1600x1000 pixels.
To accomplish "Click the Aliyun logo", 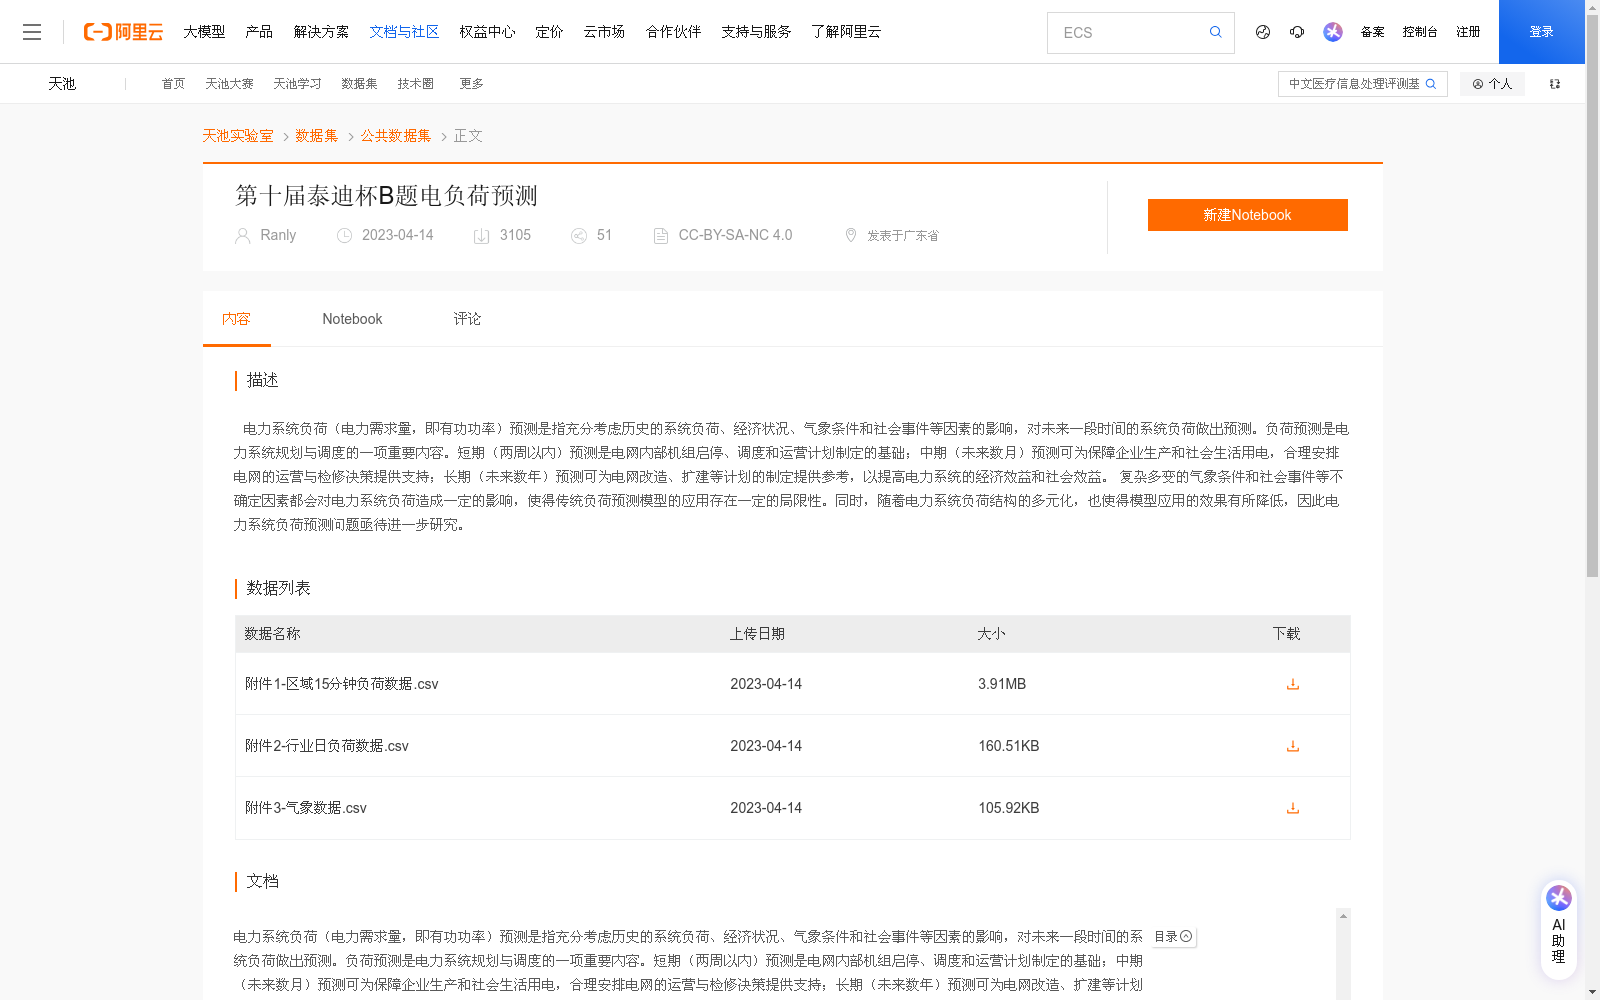I will tap(123, 32).
